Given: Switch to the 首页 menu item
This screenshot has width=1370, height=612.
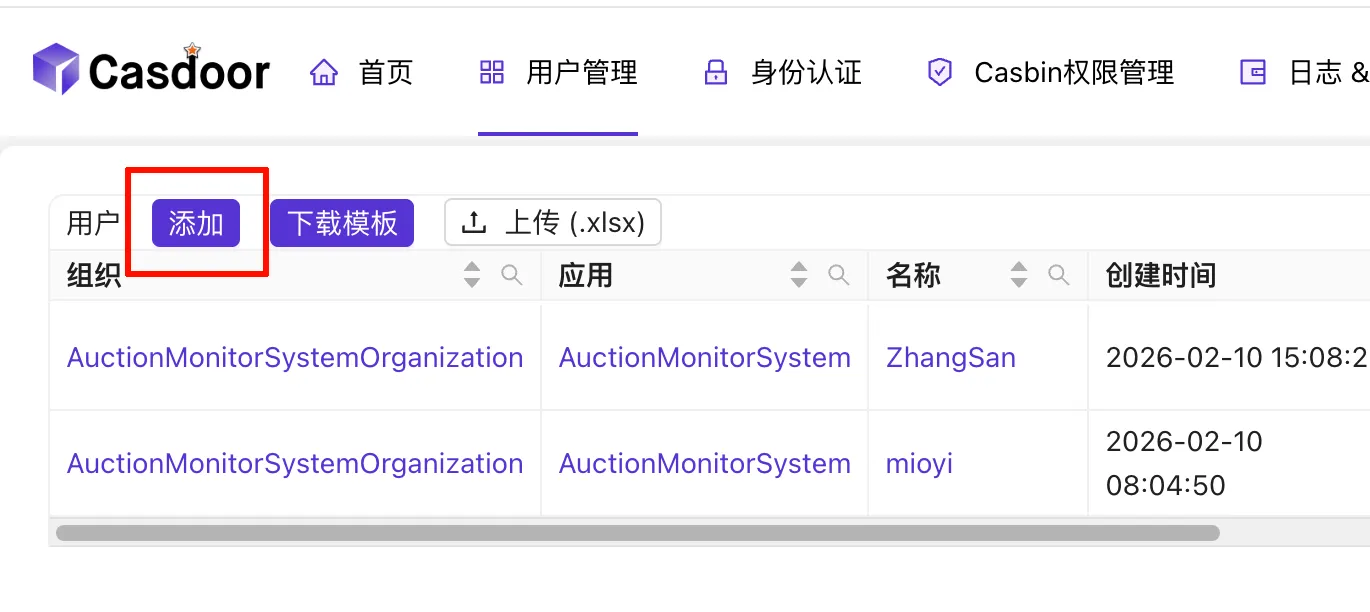Looking at the screenshot, I should point(386,71).
